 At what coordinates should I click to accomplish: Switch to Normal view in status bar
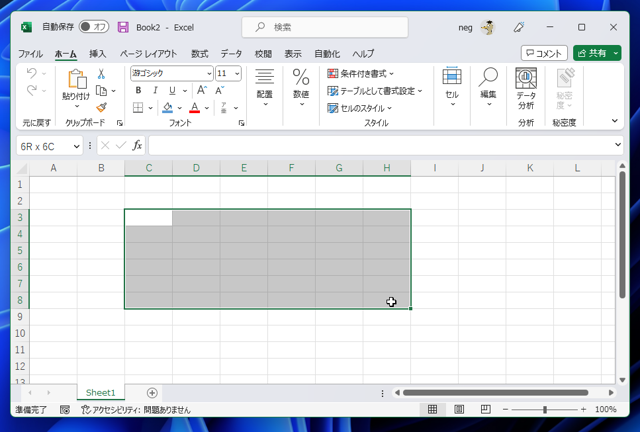[433, 409]
